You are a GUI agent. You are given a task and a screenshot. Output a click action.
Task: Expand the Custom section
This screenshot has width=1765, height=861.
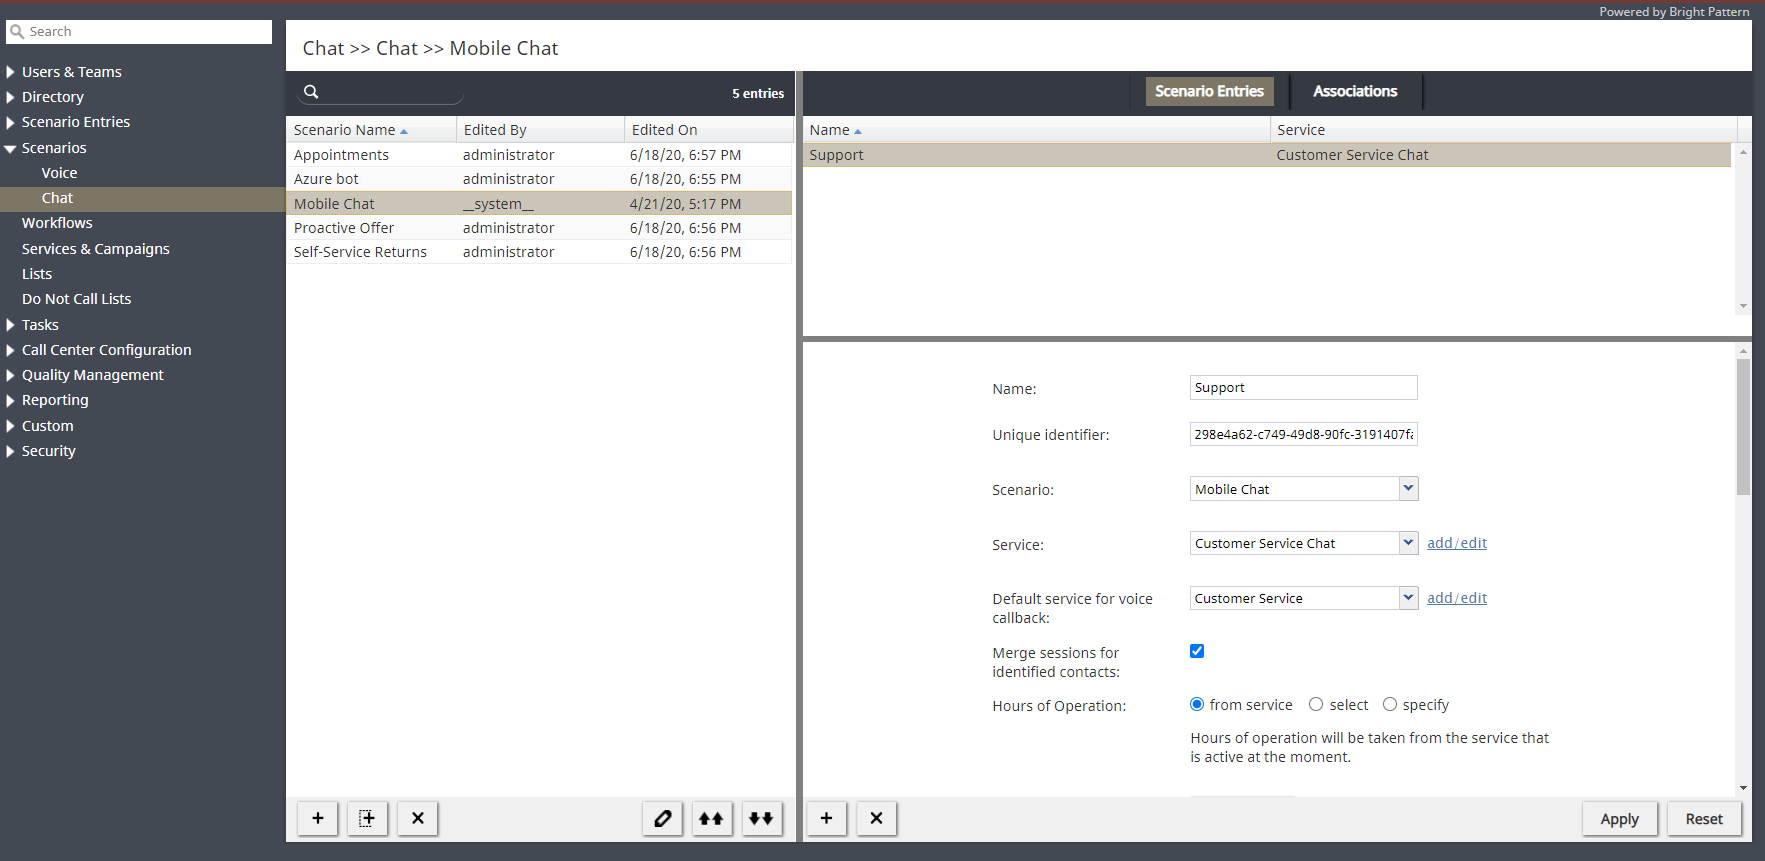point(10,426)
